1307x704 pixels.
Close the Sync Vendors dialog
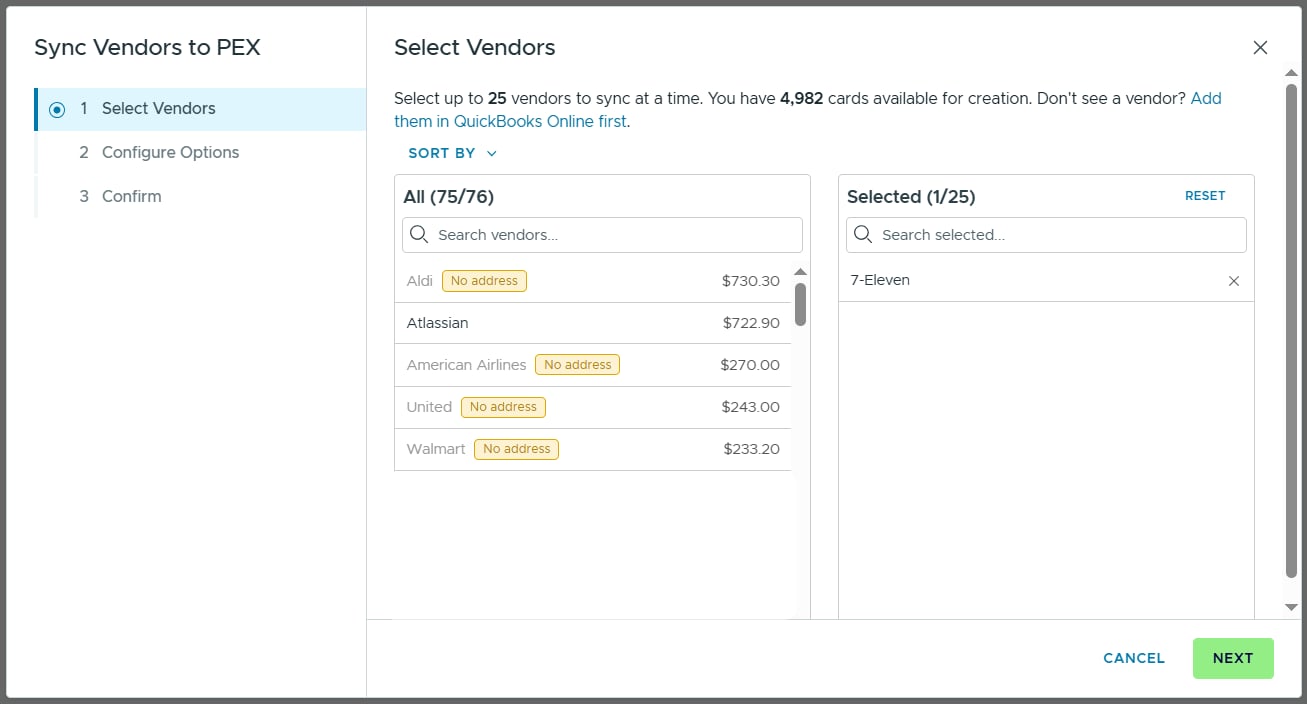[1260, 48]
